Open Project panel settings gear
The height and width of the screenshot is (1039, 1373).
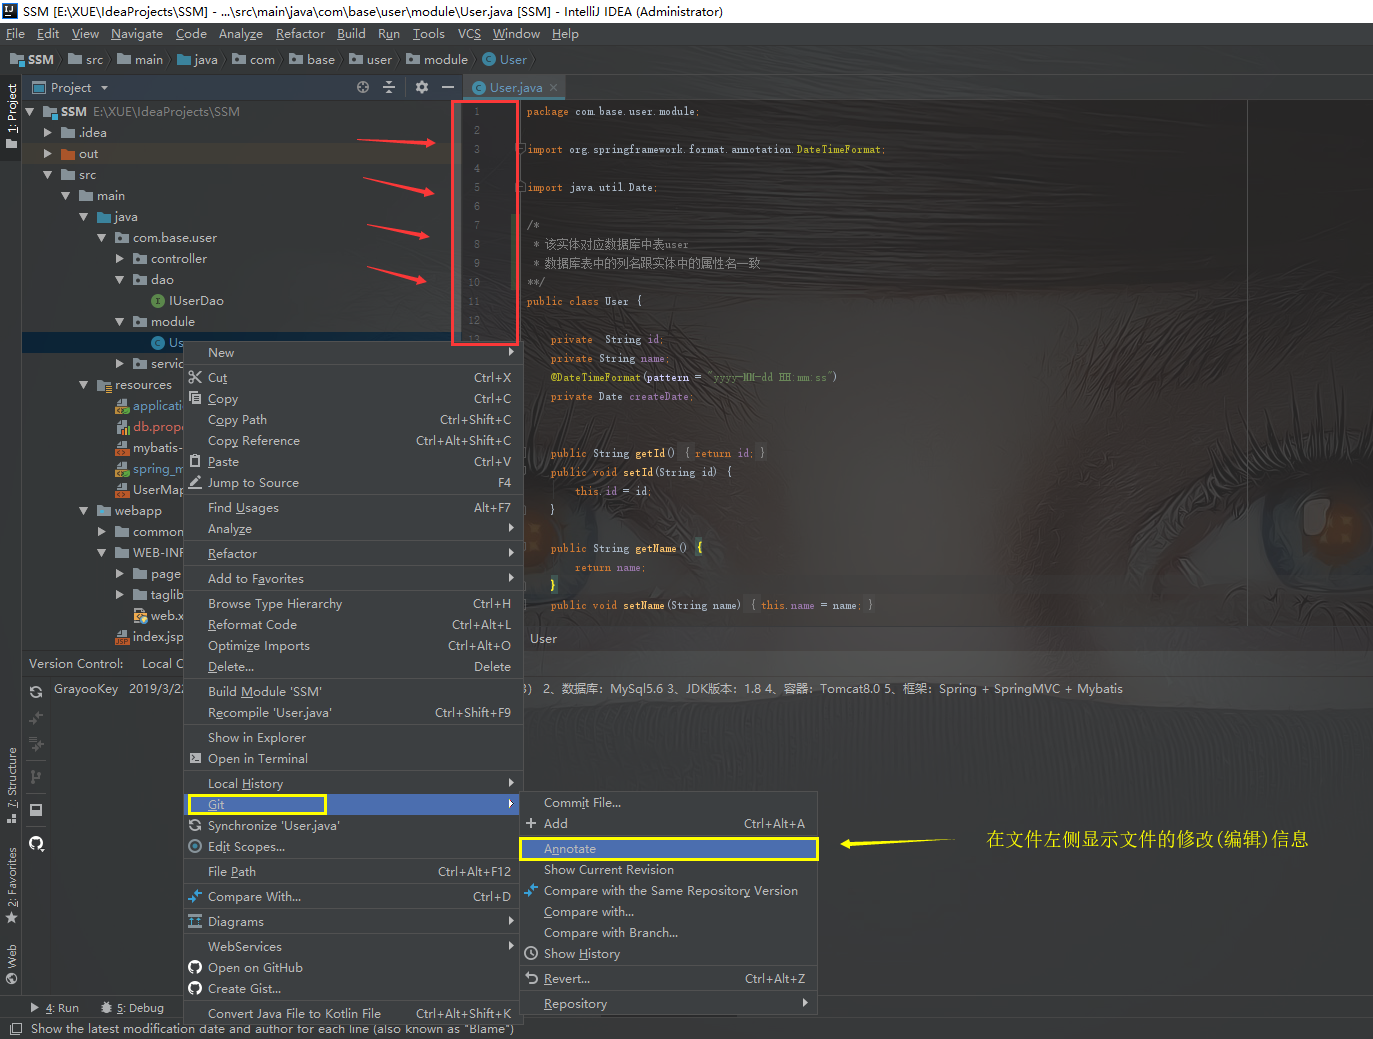click(x=422, y=87)
